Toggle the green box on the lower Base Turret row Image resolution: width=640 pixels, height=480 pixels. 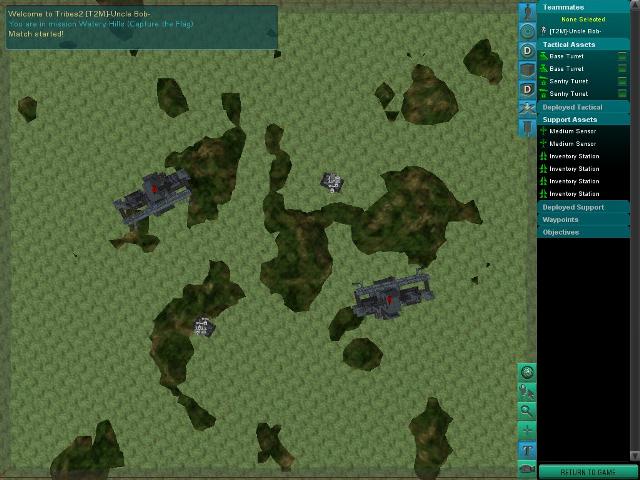pos(622,68)
